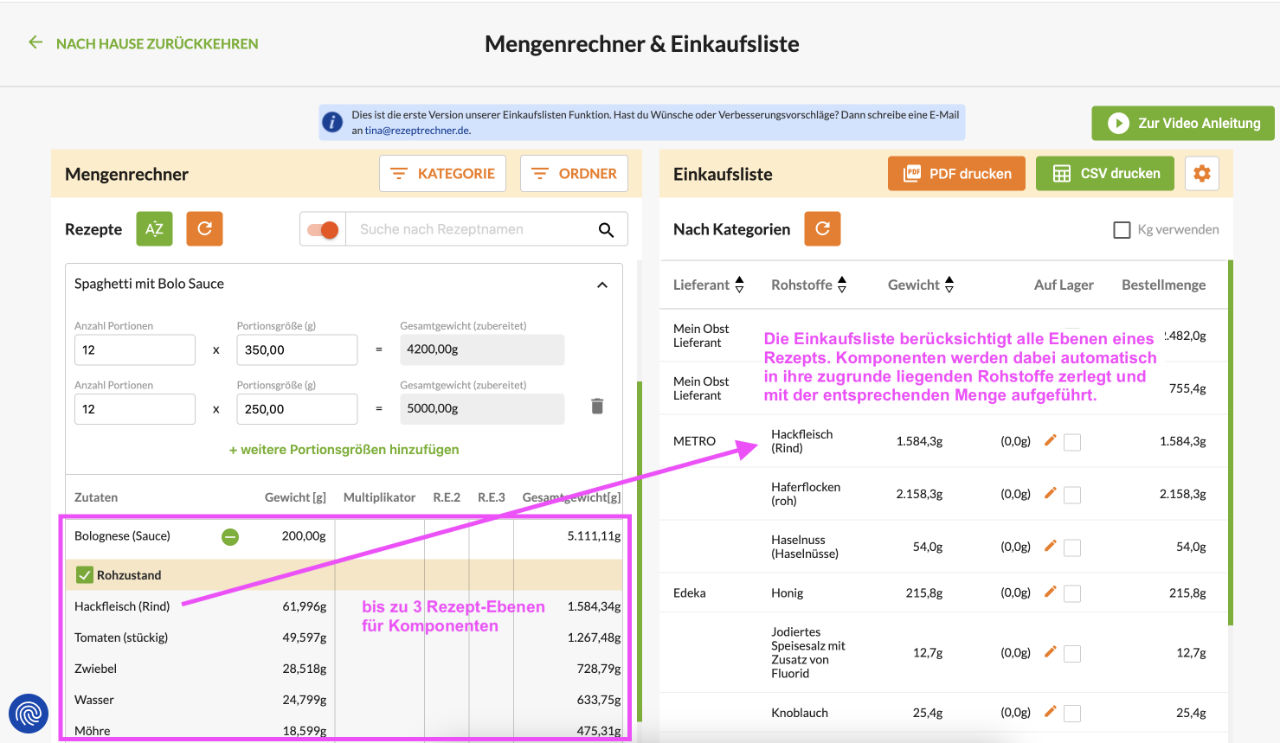Remove Bolognese (Sauce) via green minus icon
The height and width of the screenshot is (743, 1280).
pyautogui.click(x=230, y=536)
